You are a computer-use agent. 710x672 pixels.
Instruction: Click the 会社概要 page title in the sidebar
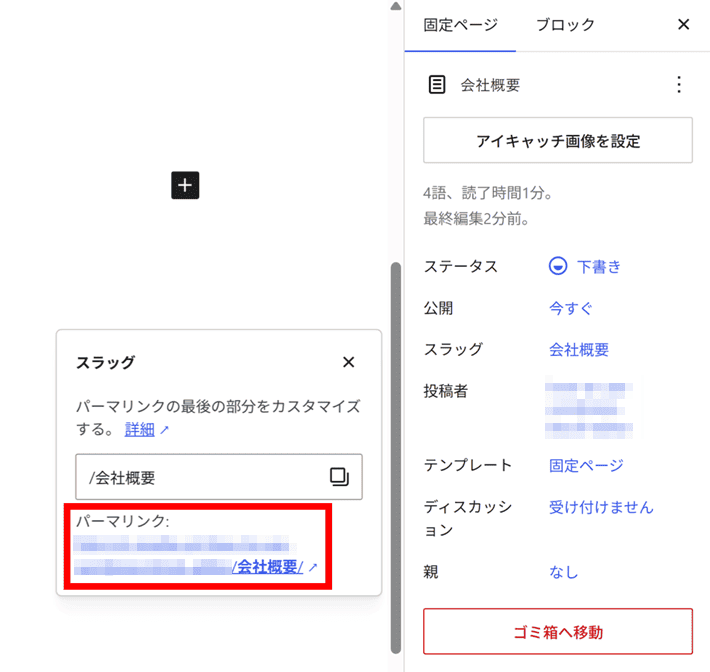tap(490, 85)
